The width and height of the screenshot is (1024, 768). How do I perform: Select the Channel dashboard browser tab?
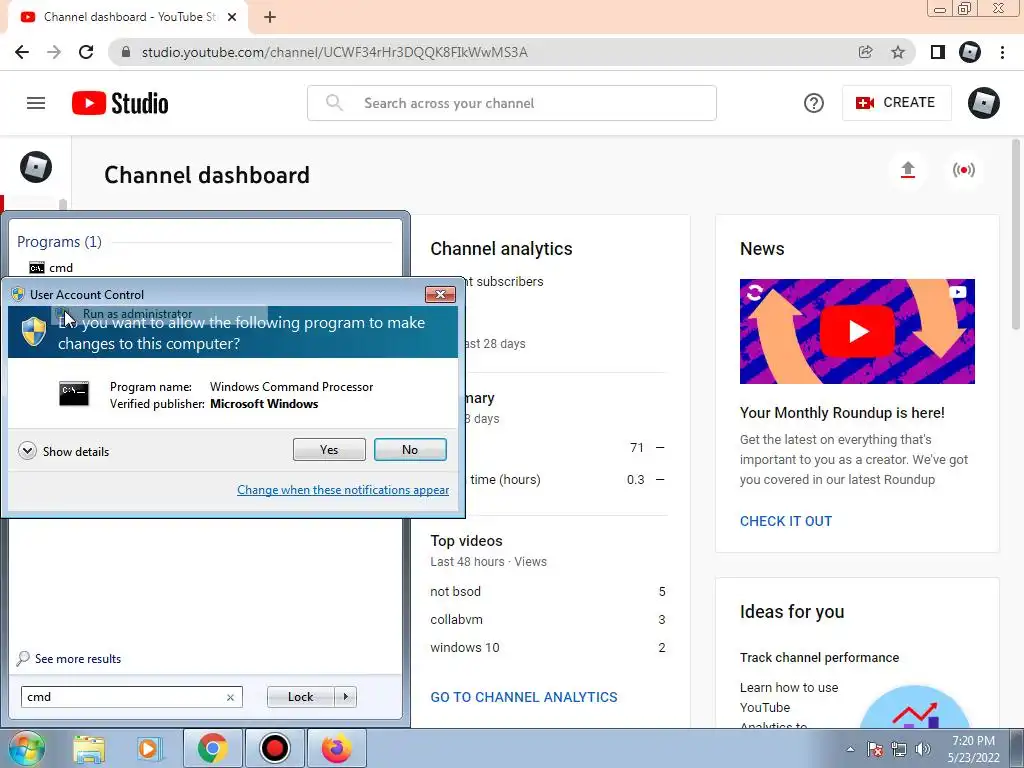pos(128,17)
